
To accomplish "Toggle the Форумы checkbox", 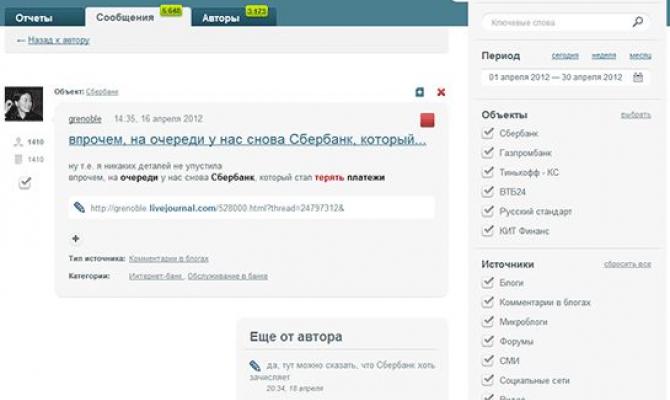I will tap(488, 341).
